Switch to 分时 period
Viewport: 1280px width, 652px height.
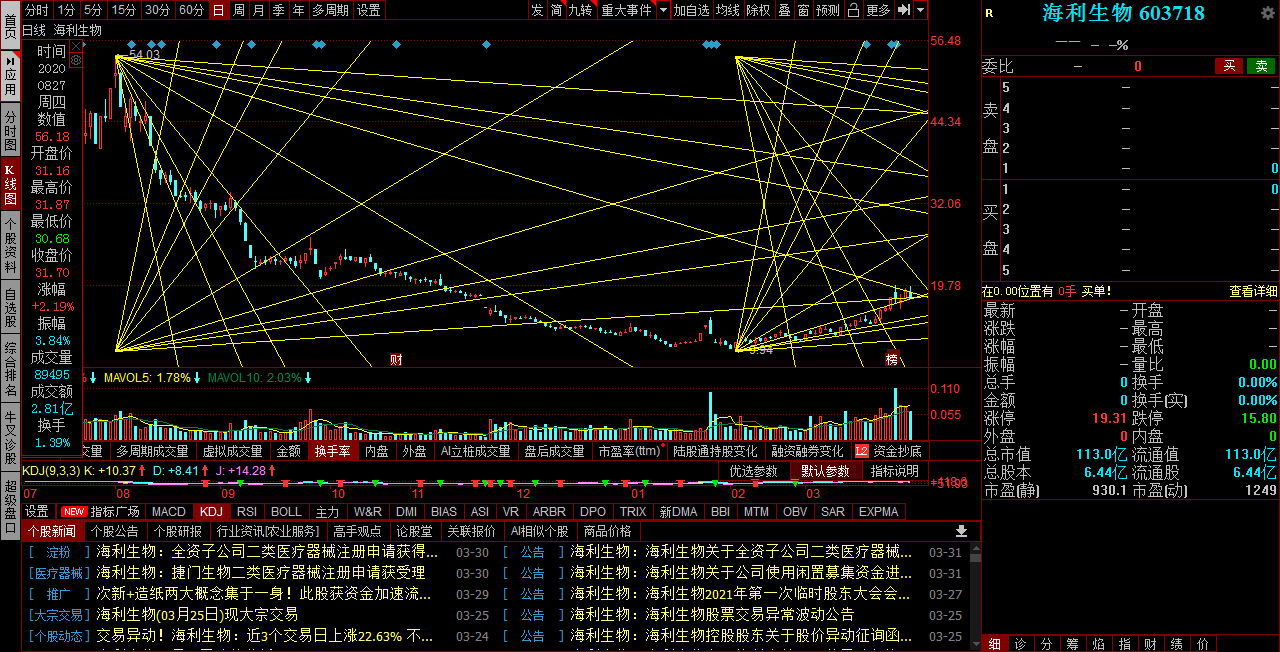36,10
